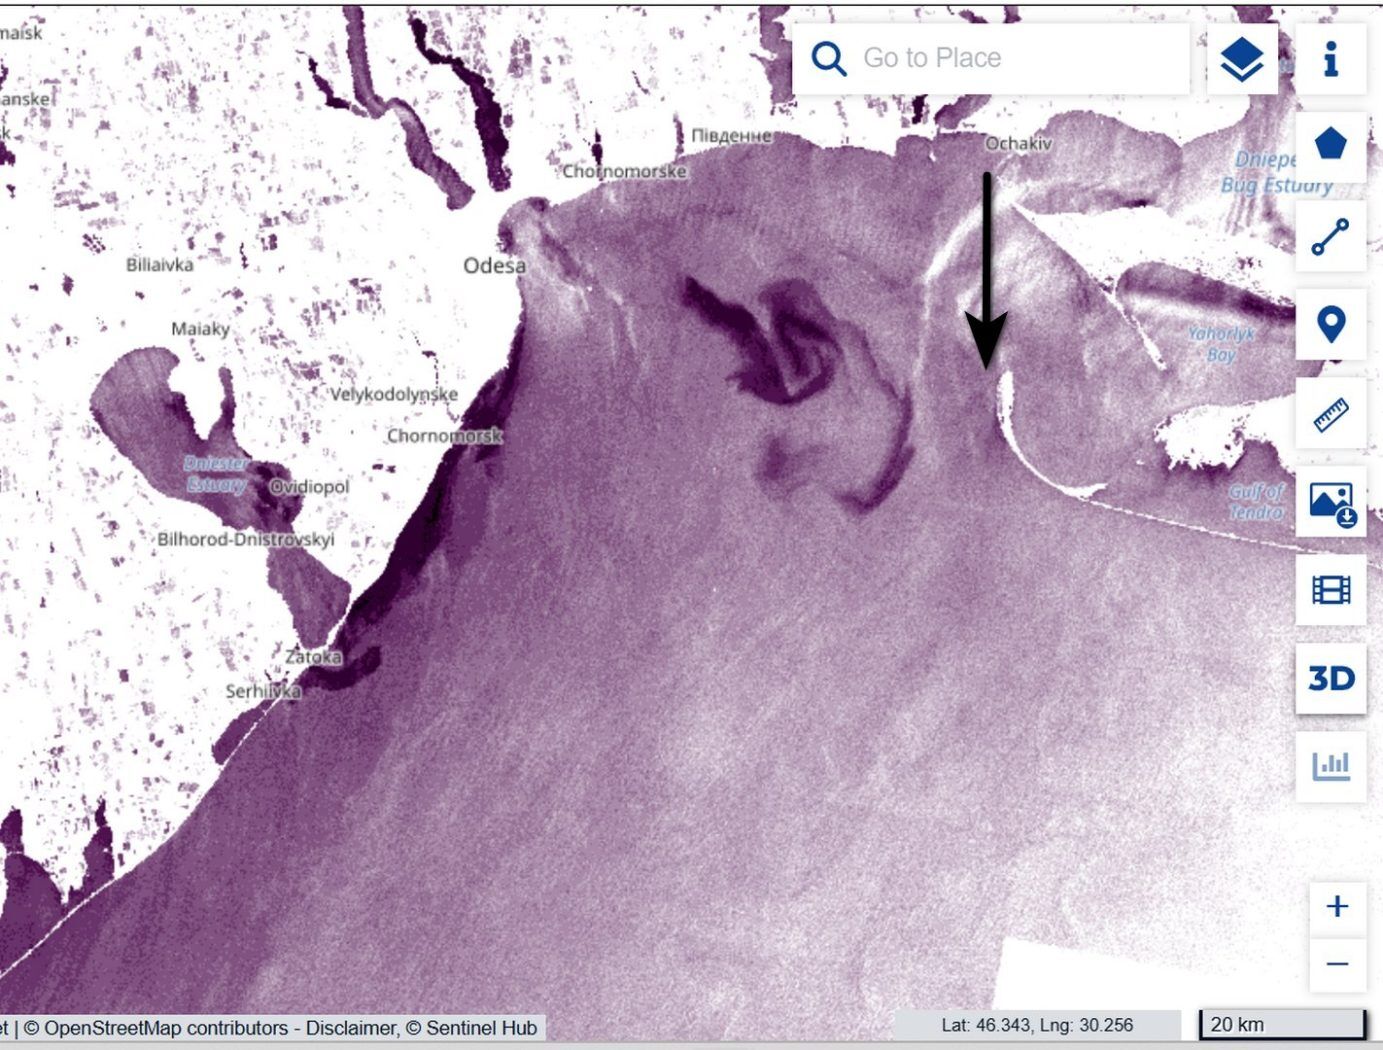Open the timelapse film strip tool
Viewport: 1383px width, 1050px height.
1330,590
